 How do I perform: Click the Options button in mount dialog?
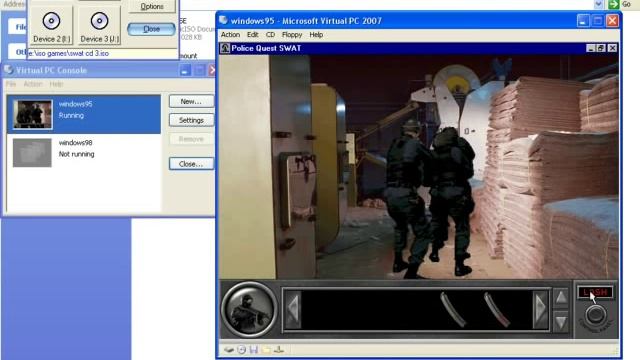[x=152, y=6]
